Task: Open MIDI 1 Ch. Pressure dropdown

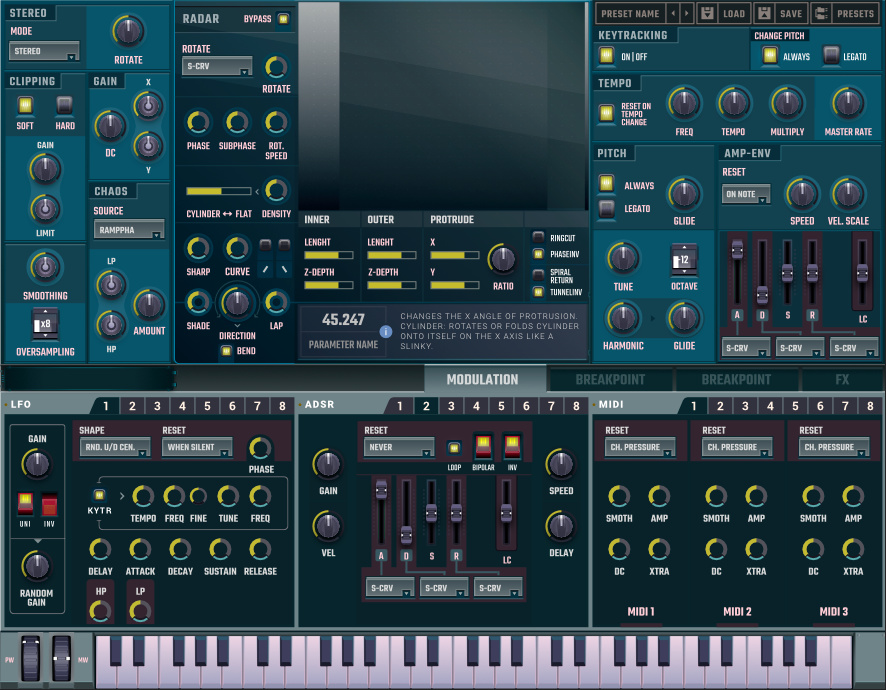Action: (x=640, y=447)
